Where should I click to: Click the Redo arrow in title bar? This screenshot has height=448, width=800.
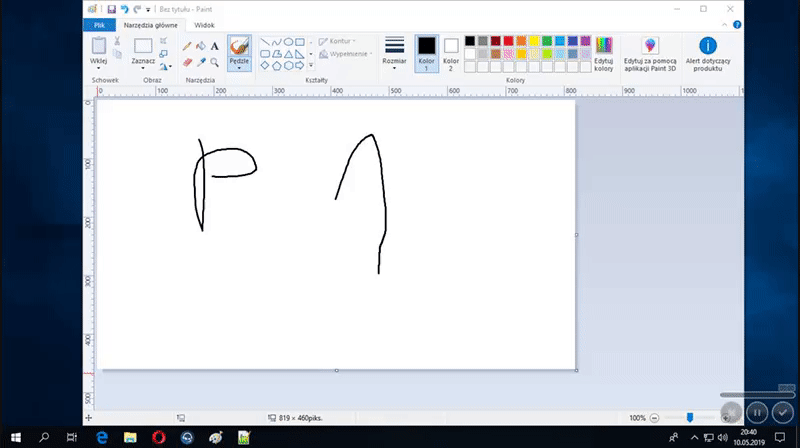click(x=137, y=9)
